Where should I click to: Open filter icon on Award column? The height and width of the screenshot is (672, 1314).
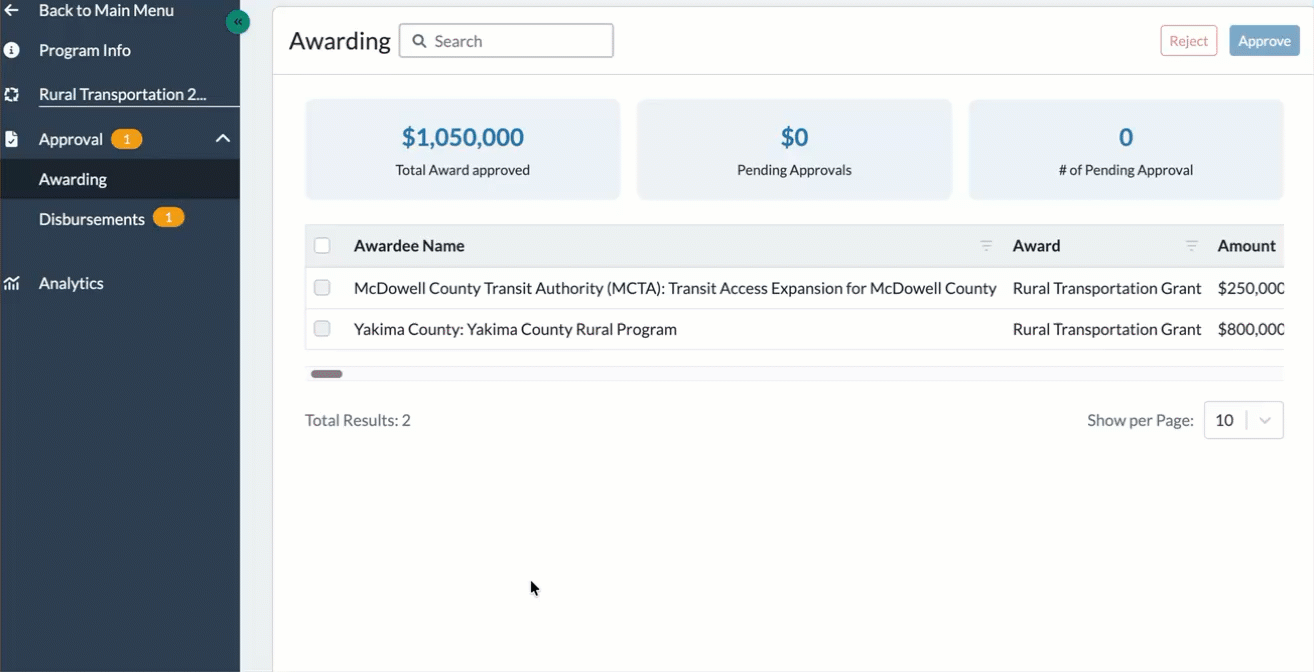coord(1191,246)
